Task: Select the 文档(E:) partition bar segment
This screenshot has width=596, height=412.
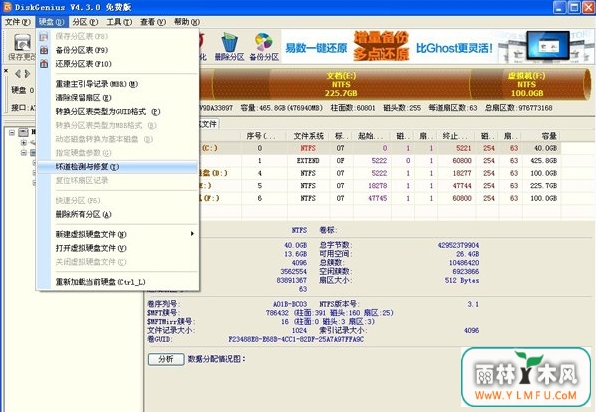Action: tap(341, 84)
